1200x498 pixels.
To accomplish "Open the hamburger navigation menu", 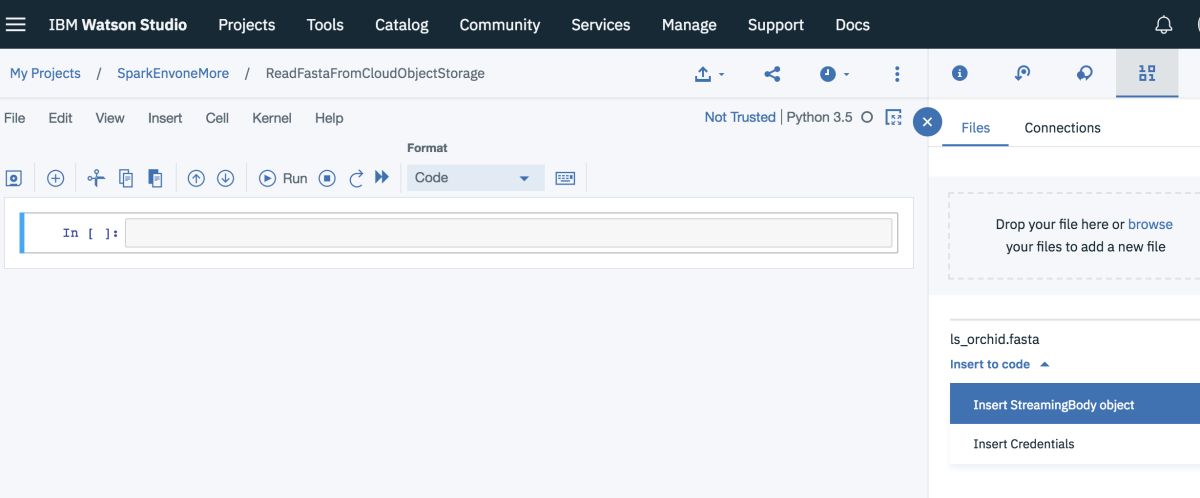I will [x=16, y=24].
